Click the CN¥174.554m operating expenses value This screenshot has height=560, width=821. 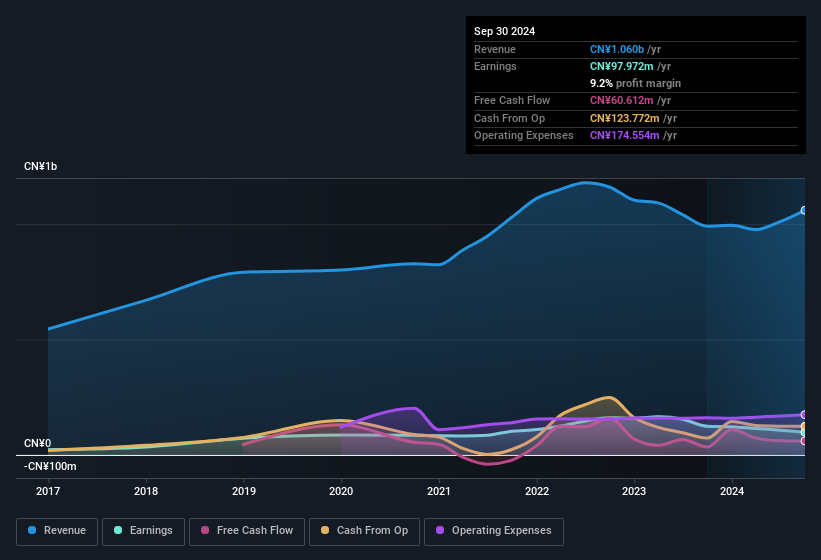coord(625,135)
